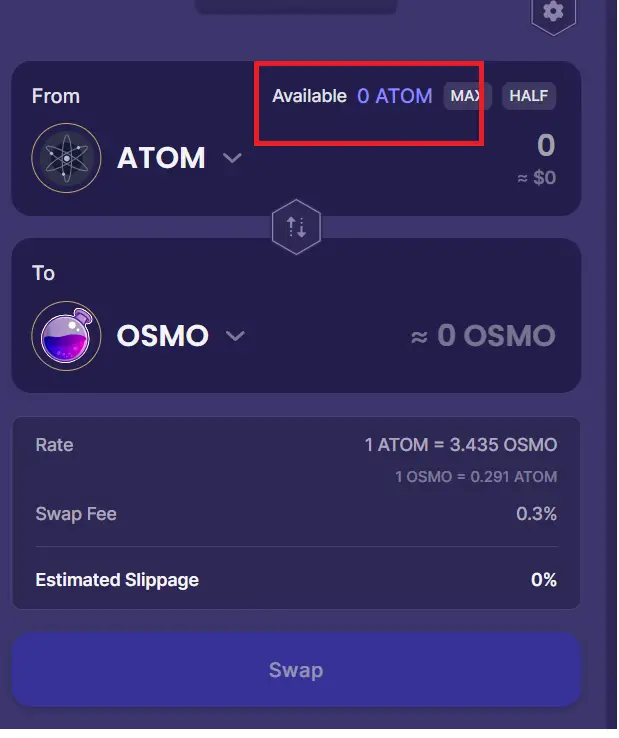Click the ATOM token name
The image size is (619, 738).
click(161, 158)
